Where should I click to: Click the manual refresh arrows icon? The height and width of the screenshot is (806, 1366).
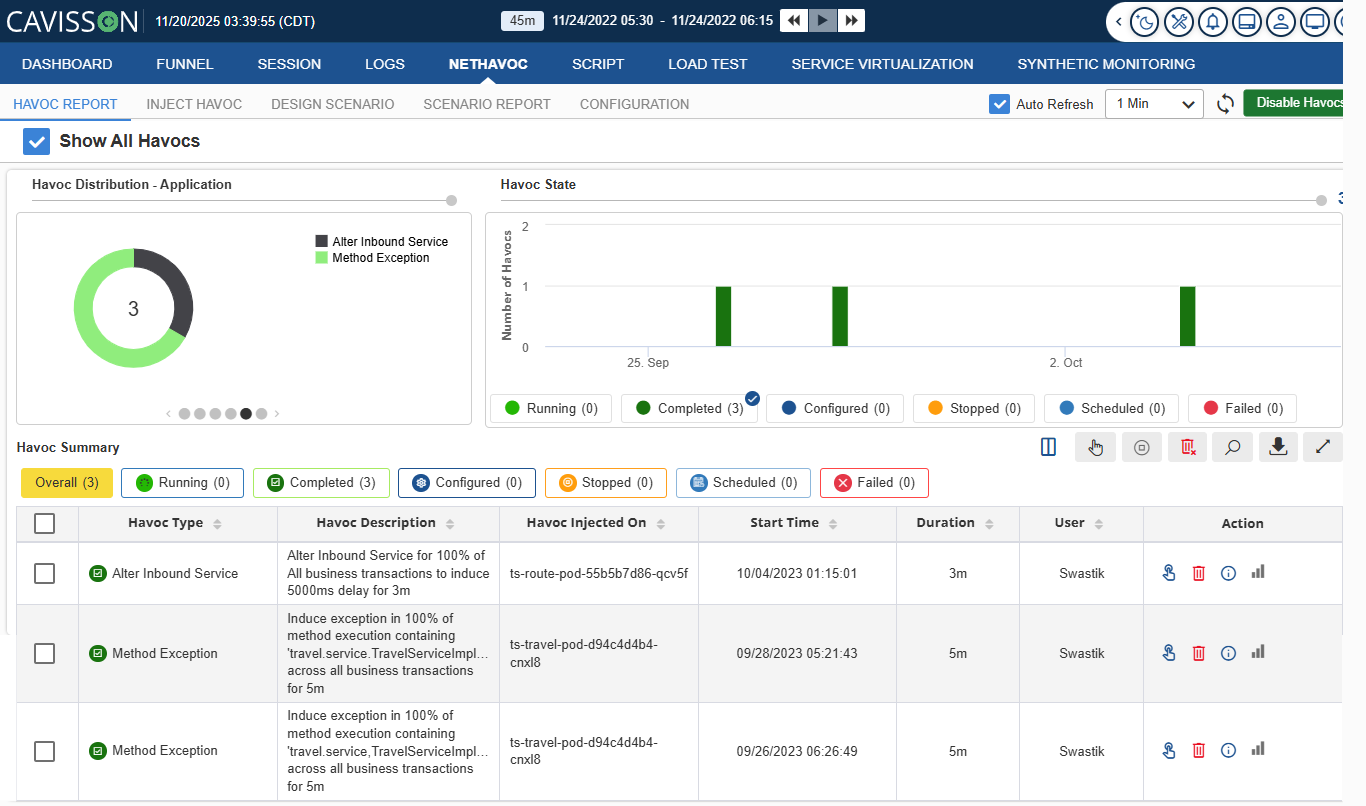coord(1225,104)
